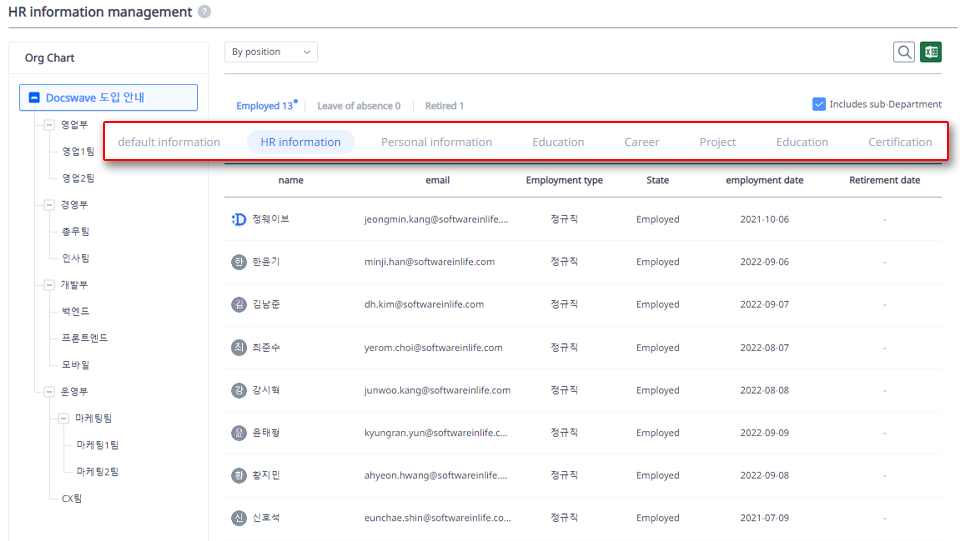
Task: Click the avatar of 윤태형
Action: (x=239, y=433)
